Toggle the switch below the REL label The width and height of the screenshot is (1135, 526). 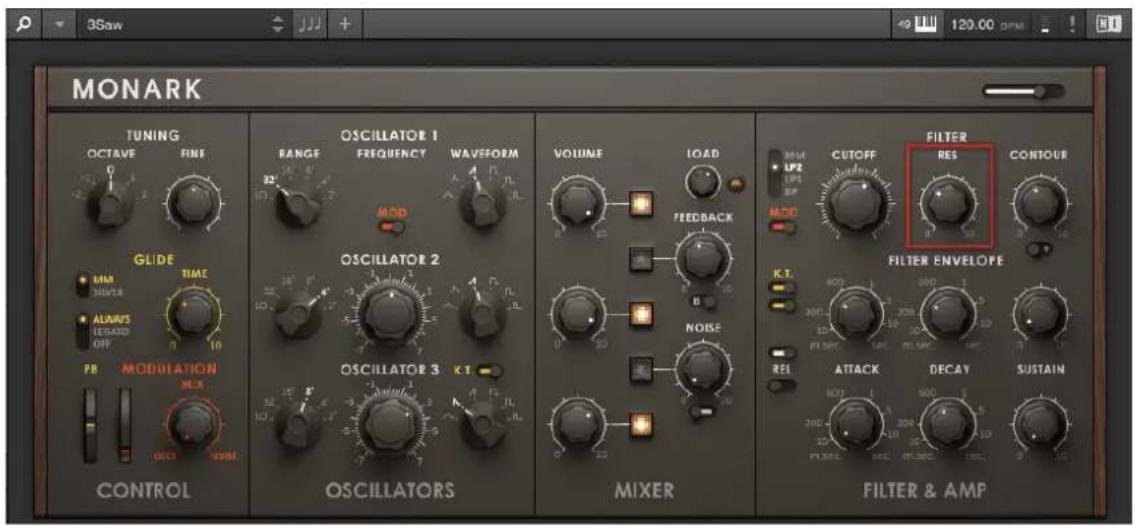784,386
